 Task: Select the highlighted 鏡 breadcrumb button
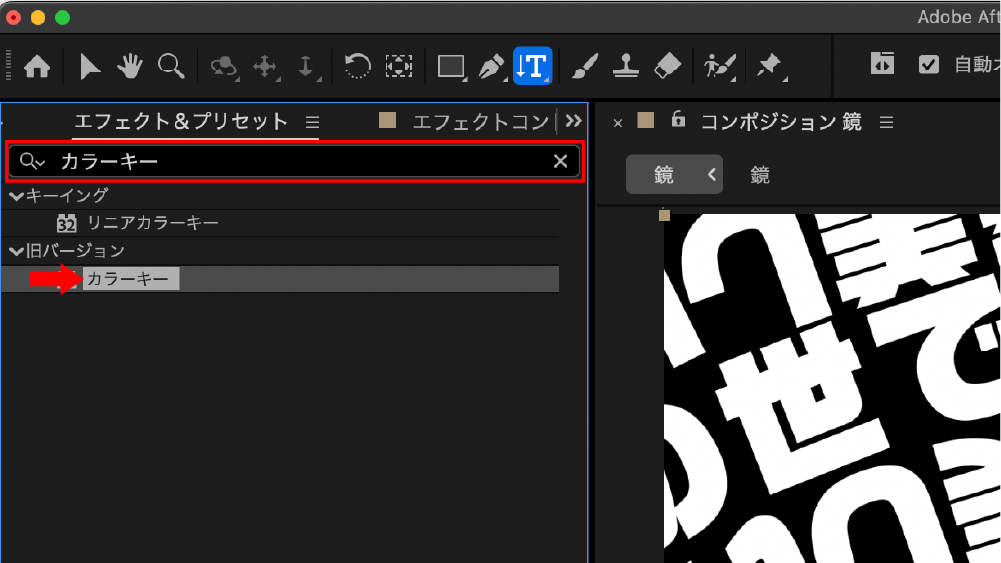674,174
